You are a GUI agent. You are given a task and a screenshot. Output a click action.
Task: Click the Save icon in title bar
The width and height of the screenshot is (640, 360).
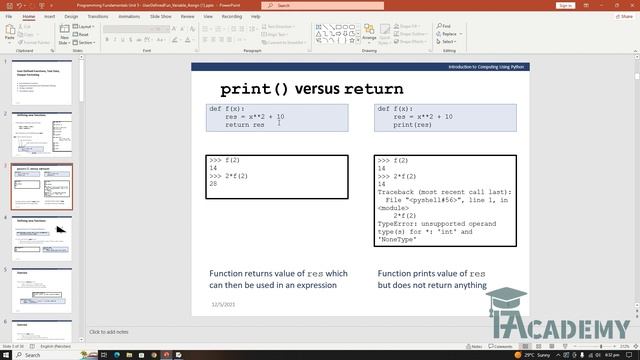click(9, 5)
